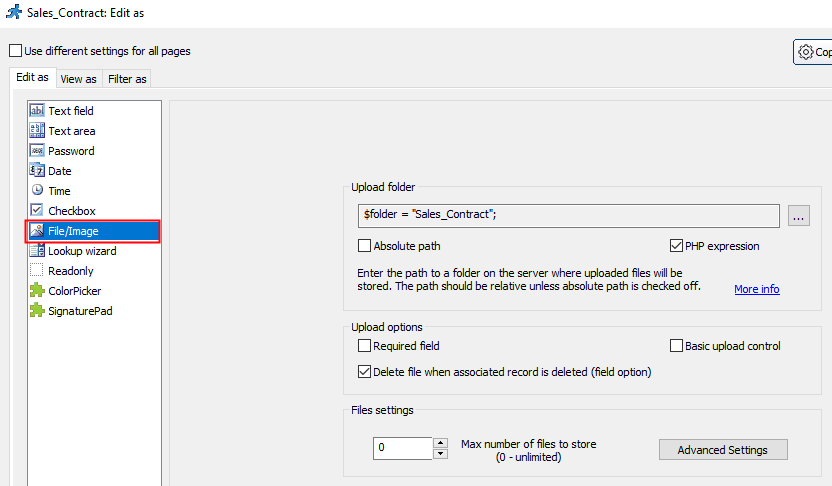This screenshot has width=832, height=486.
Task: Pick the Password field type icon
Action: (37, 151)
